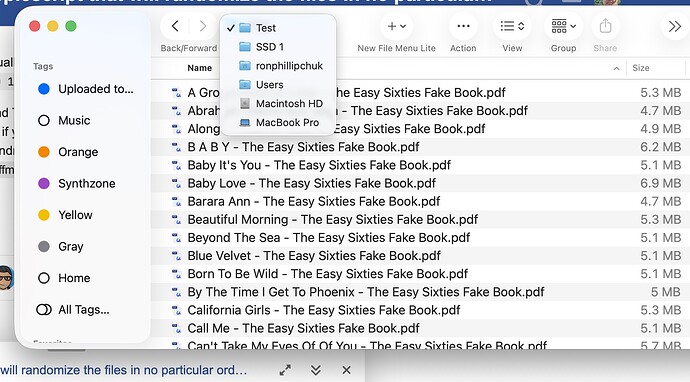Choose SSD 1 in path menu
The image size is (690, 382).
(x=278, y=47)
